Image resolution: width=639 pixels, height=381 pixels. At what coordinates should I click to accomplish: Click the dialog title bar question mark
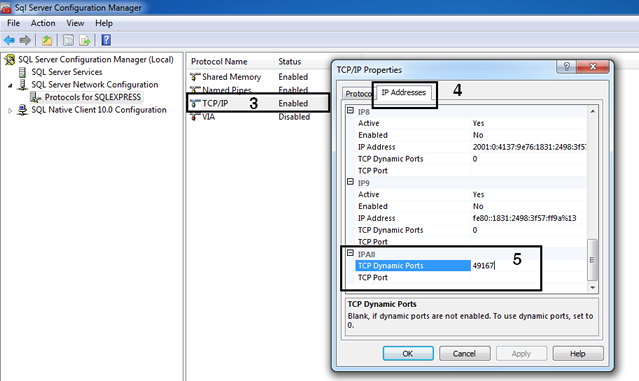pyautogui.click(x=566, y=66)
